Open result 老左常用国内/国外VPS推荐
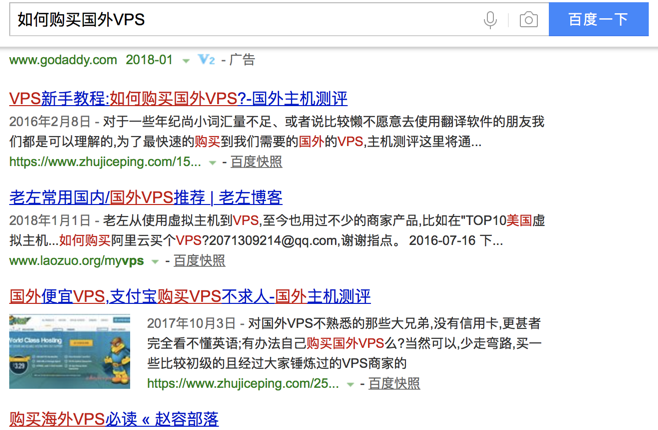Screen dimensions: 658x430 pos(146,198)
